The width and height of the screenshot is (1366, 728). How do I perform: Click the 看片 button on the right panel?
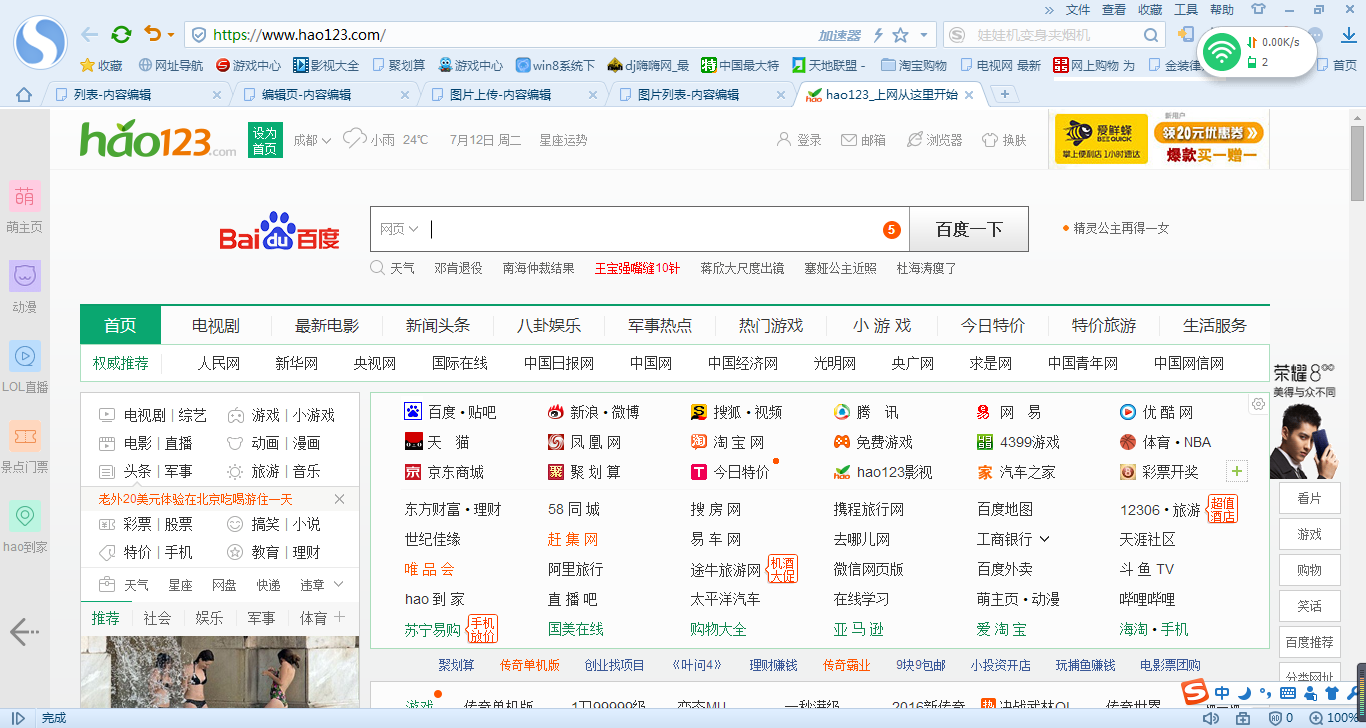click(1309, 498)
